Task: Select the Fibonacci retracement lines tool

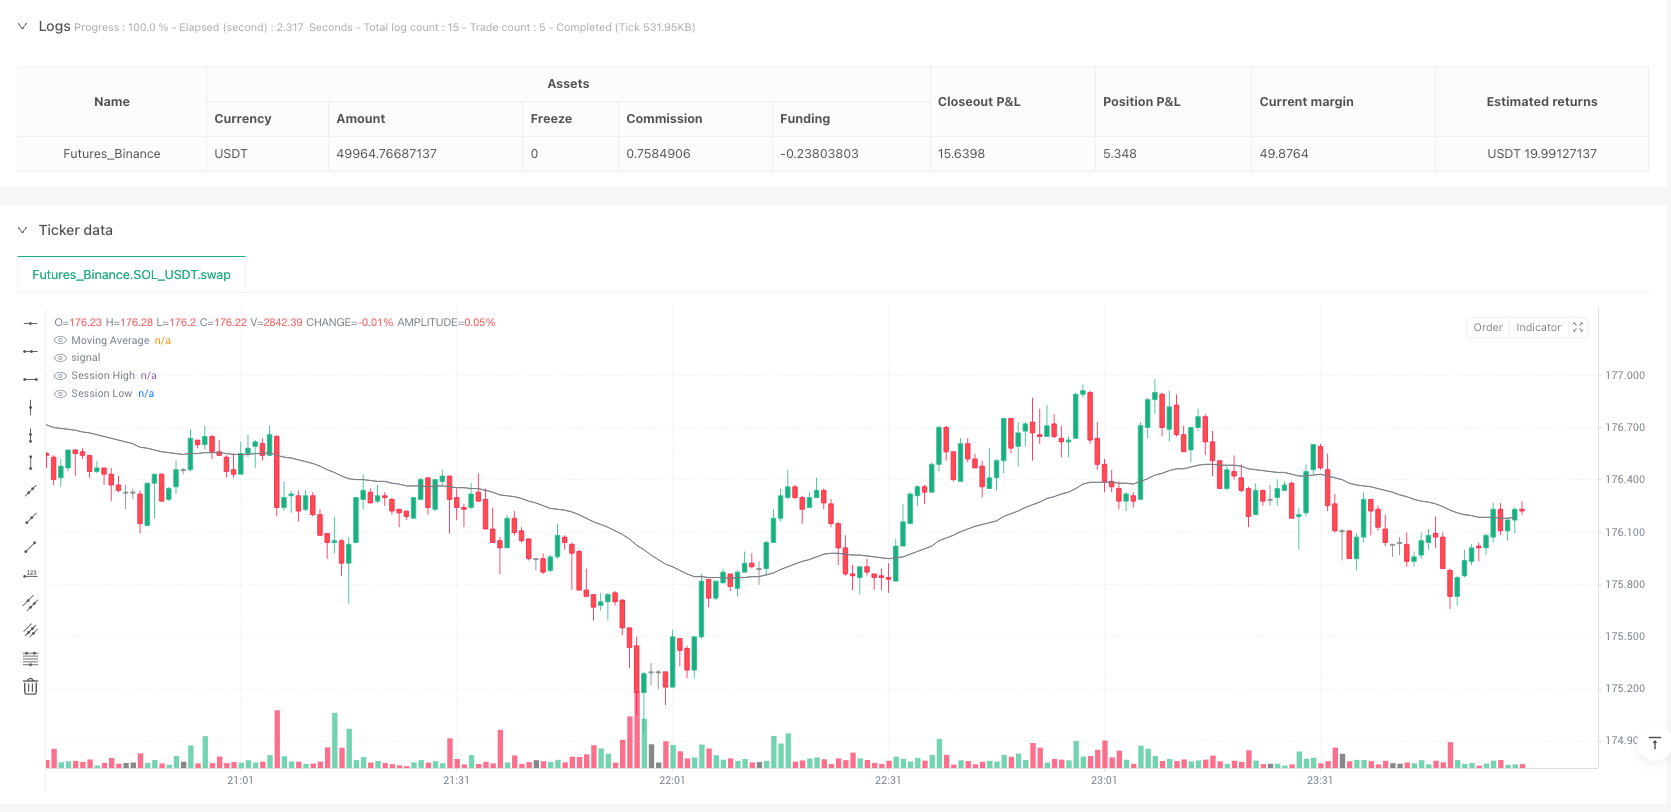Action: 31,659
